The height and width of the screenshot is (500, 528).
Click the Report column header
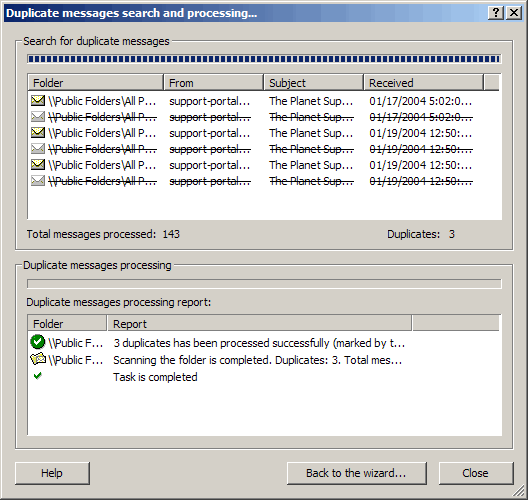[259, 324]
